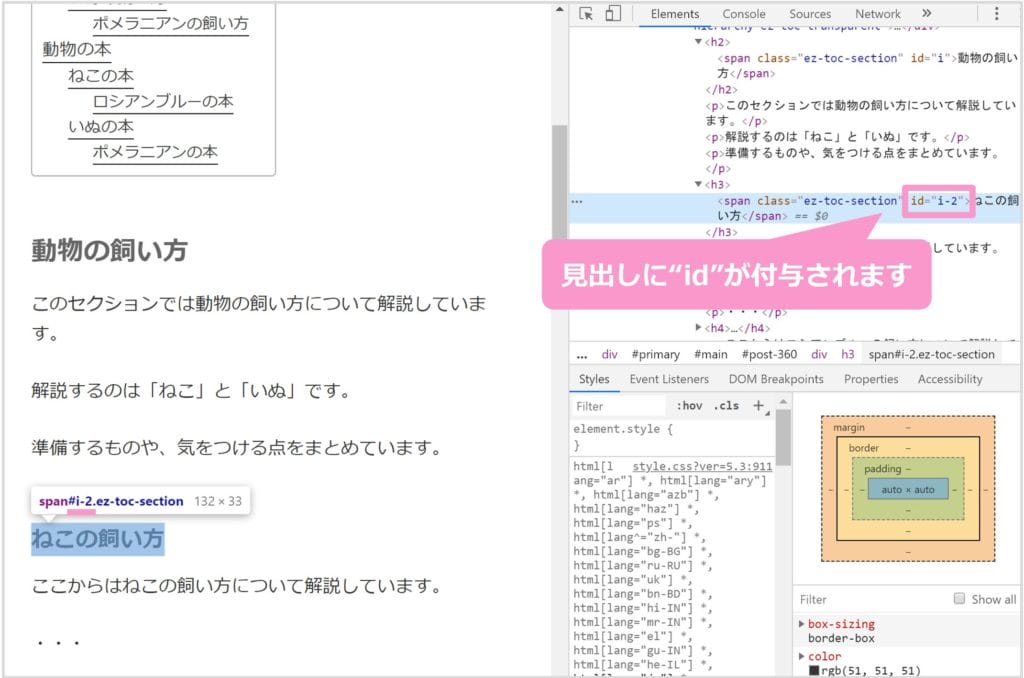Image resolution: width=1024 pixels, height=678 pixels.
Task: Select the span id="i" line in the DOM tree
Action: pyautogui.click(x=867, y=65)
